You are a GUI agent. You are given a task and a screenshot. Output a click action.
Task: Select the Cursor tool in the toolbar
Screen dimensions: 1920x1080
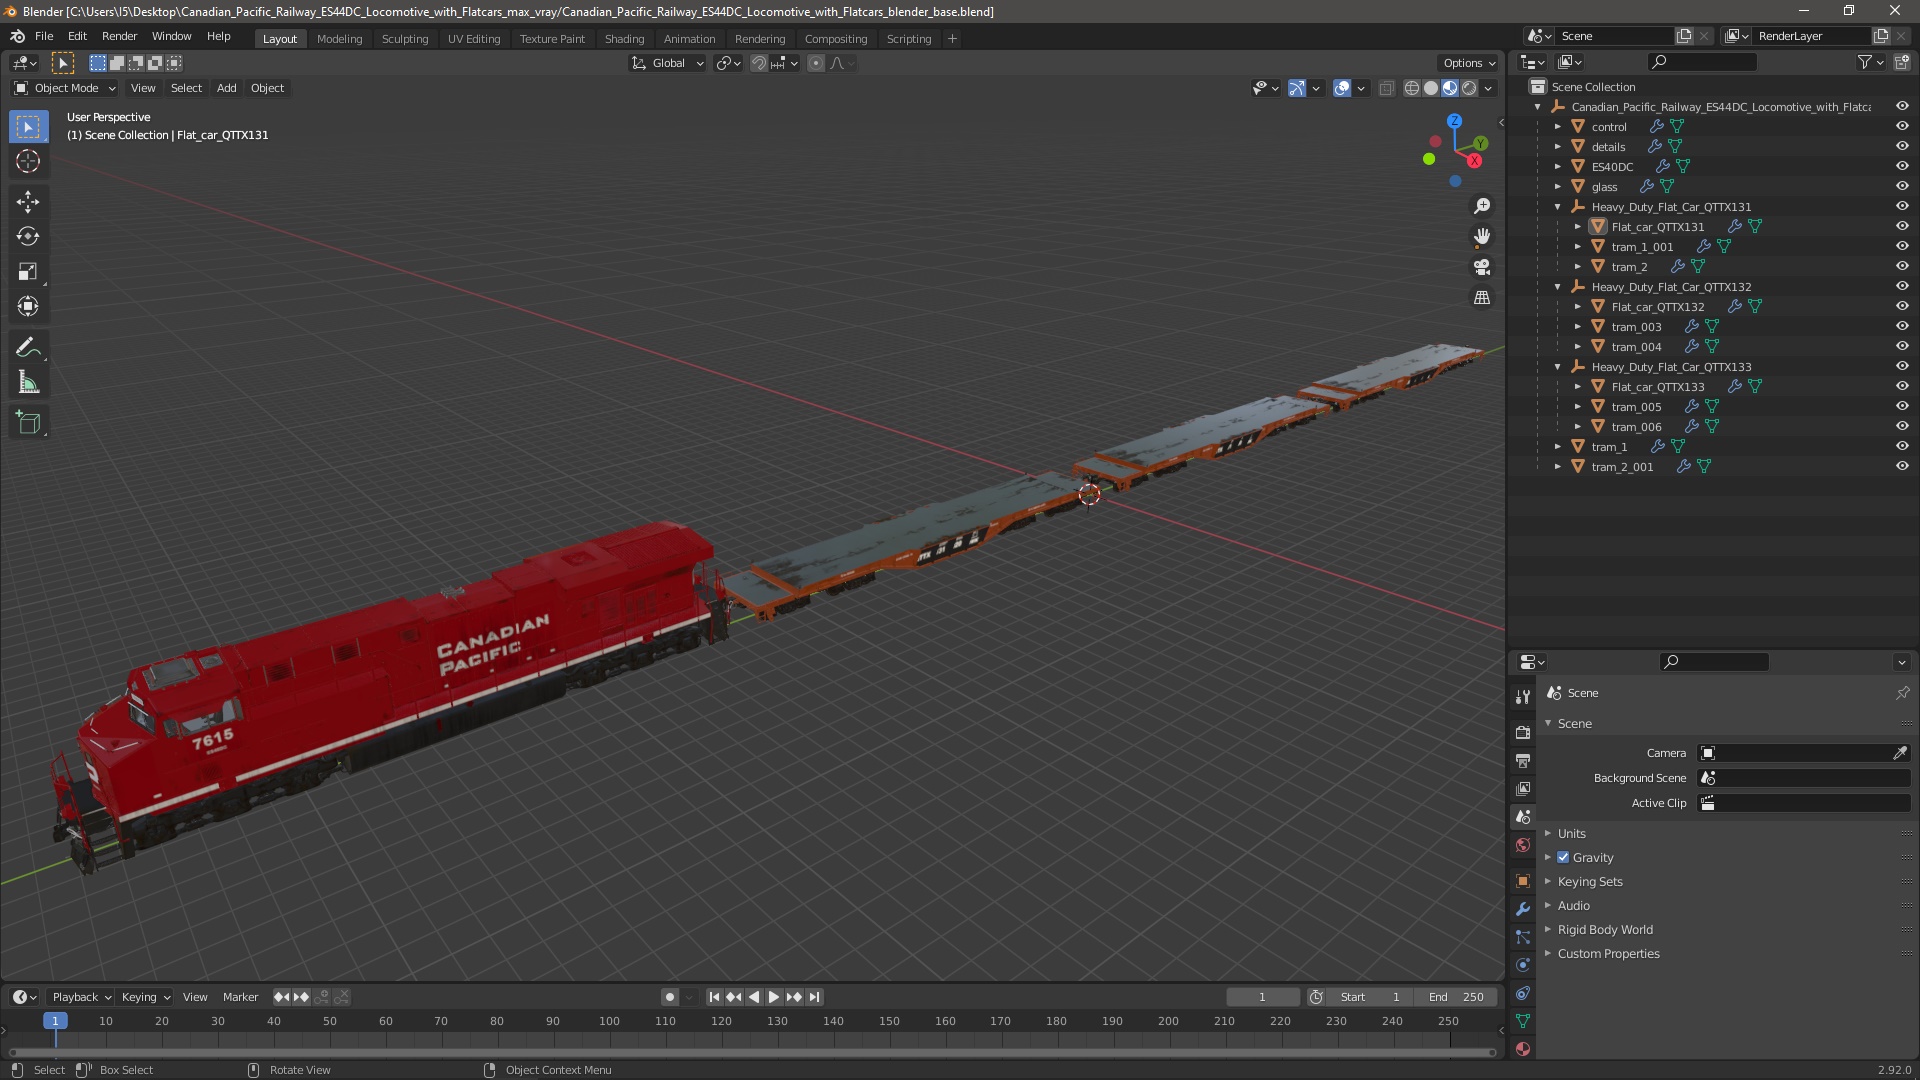[28, 161]
